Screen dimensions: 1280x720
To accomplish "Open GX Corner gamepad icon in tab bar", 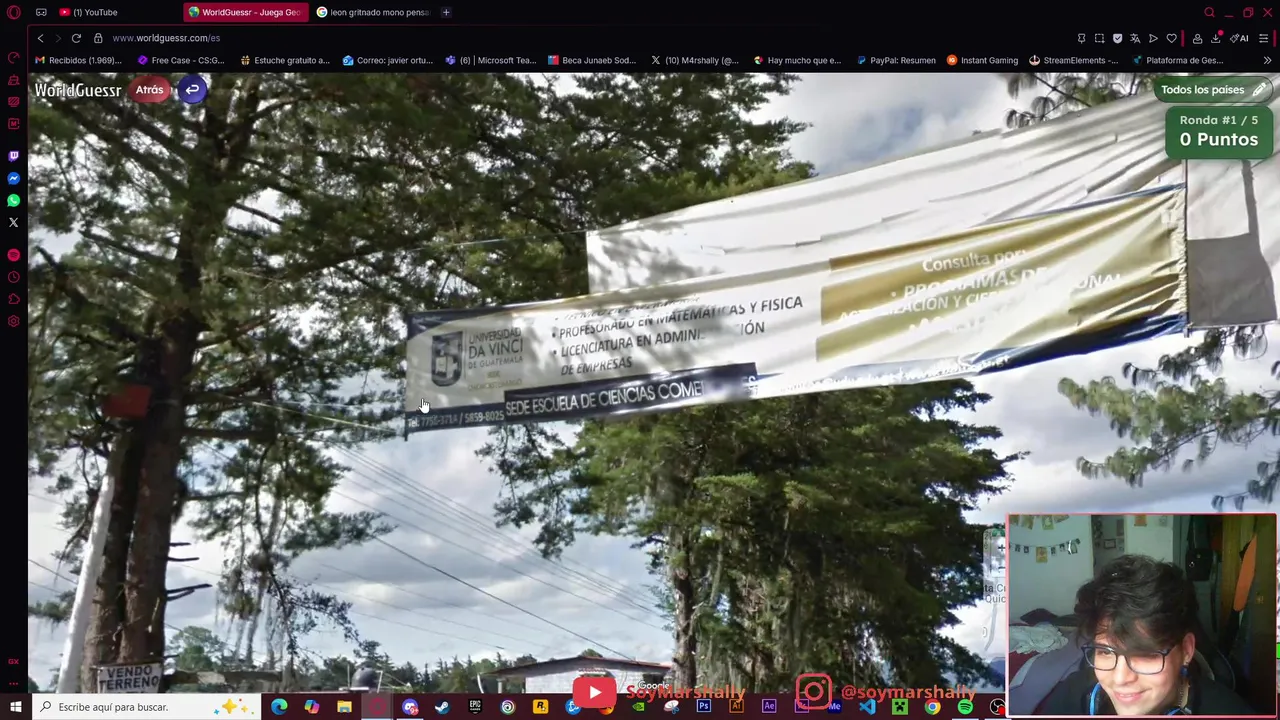I will click(x=41, y=12).
